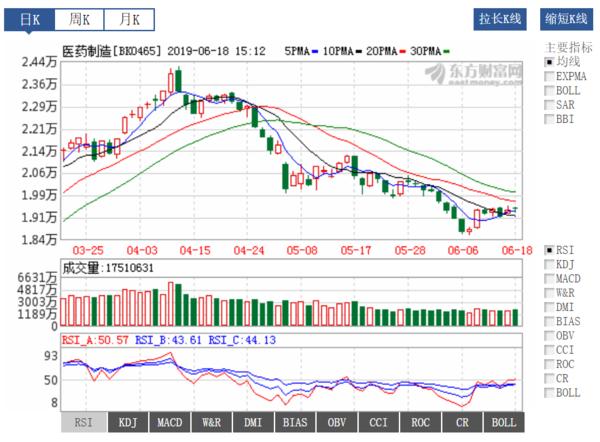
Task: Click the RSI_C:44.13 value
Action: pyautogui.click(x=242, y=340)
